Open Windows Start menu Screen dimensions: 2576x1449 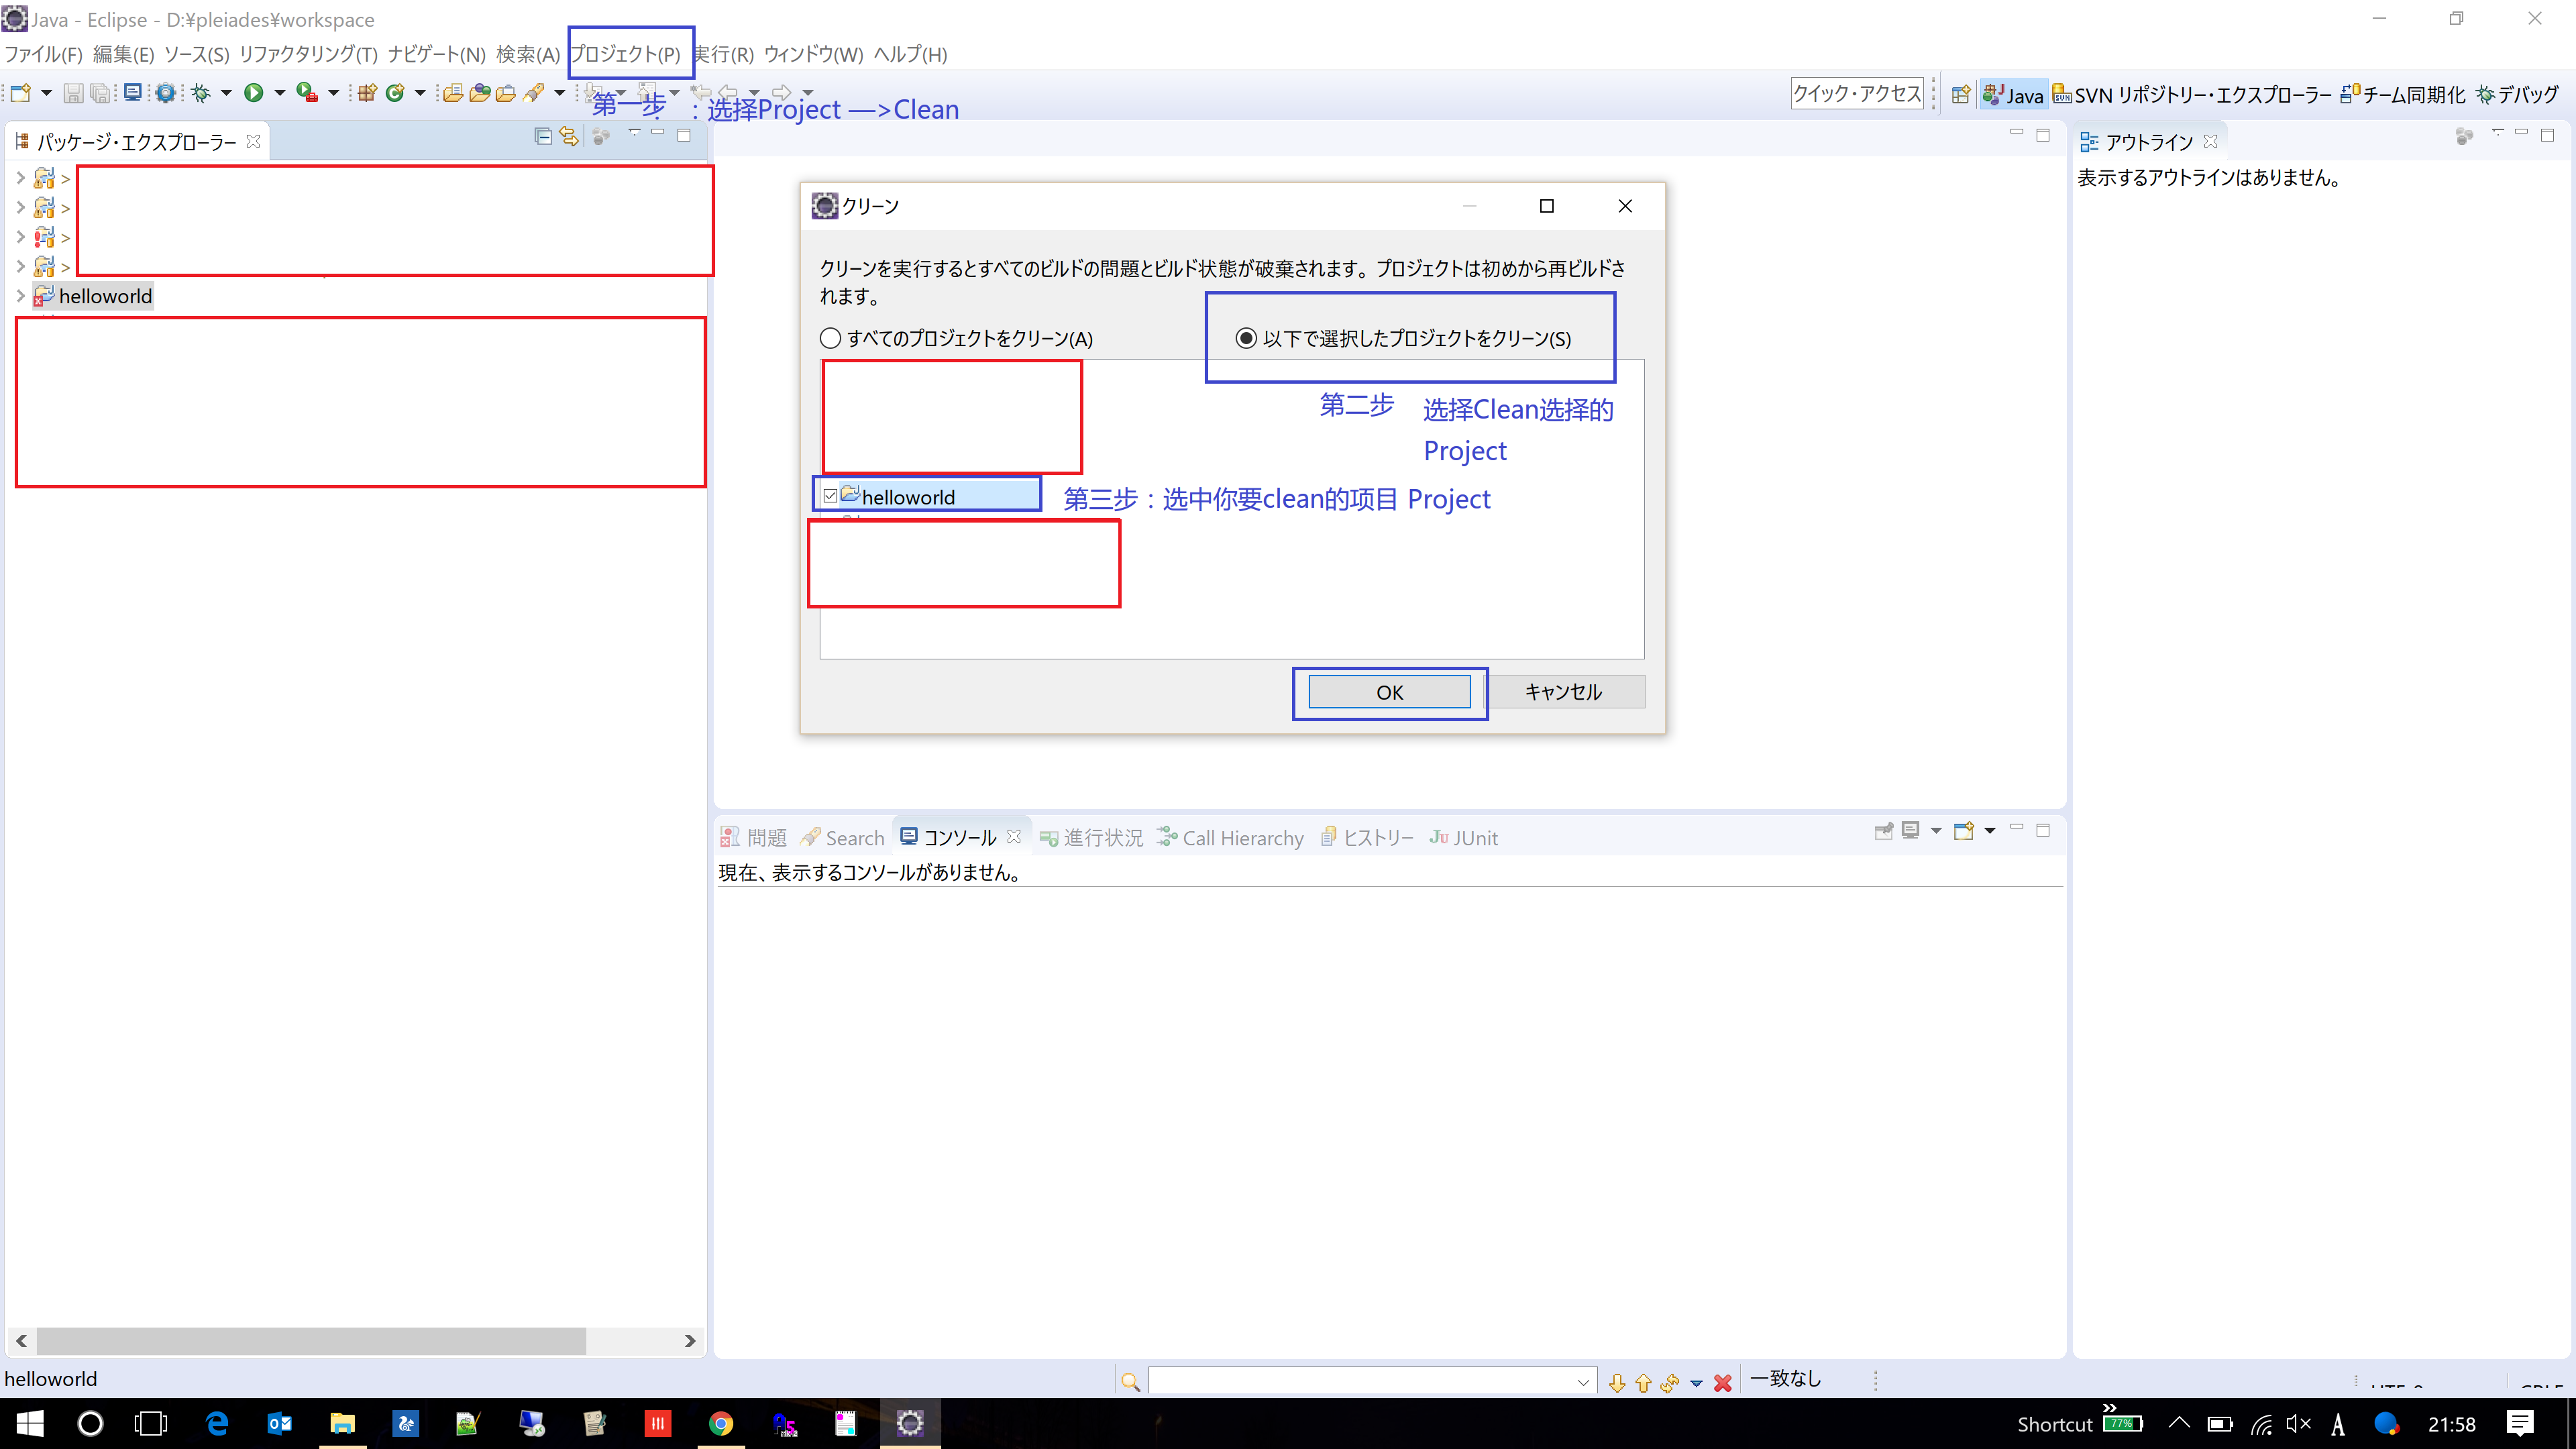pos(29,1423)
